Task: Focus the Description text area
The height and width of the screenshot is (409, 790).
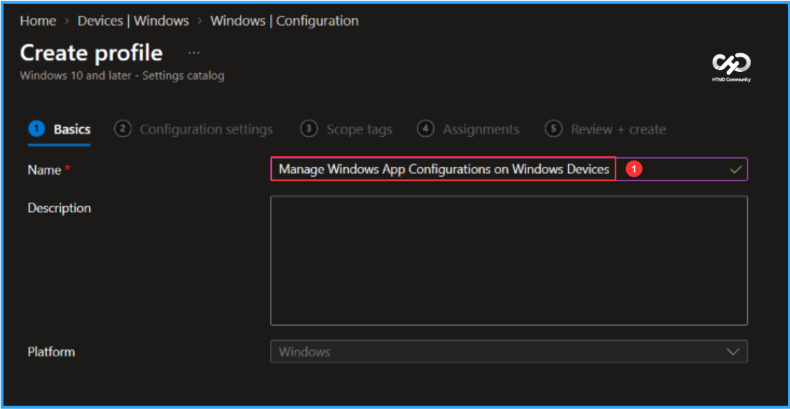Action: pyautogui.click(x=509, y=260)
